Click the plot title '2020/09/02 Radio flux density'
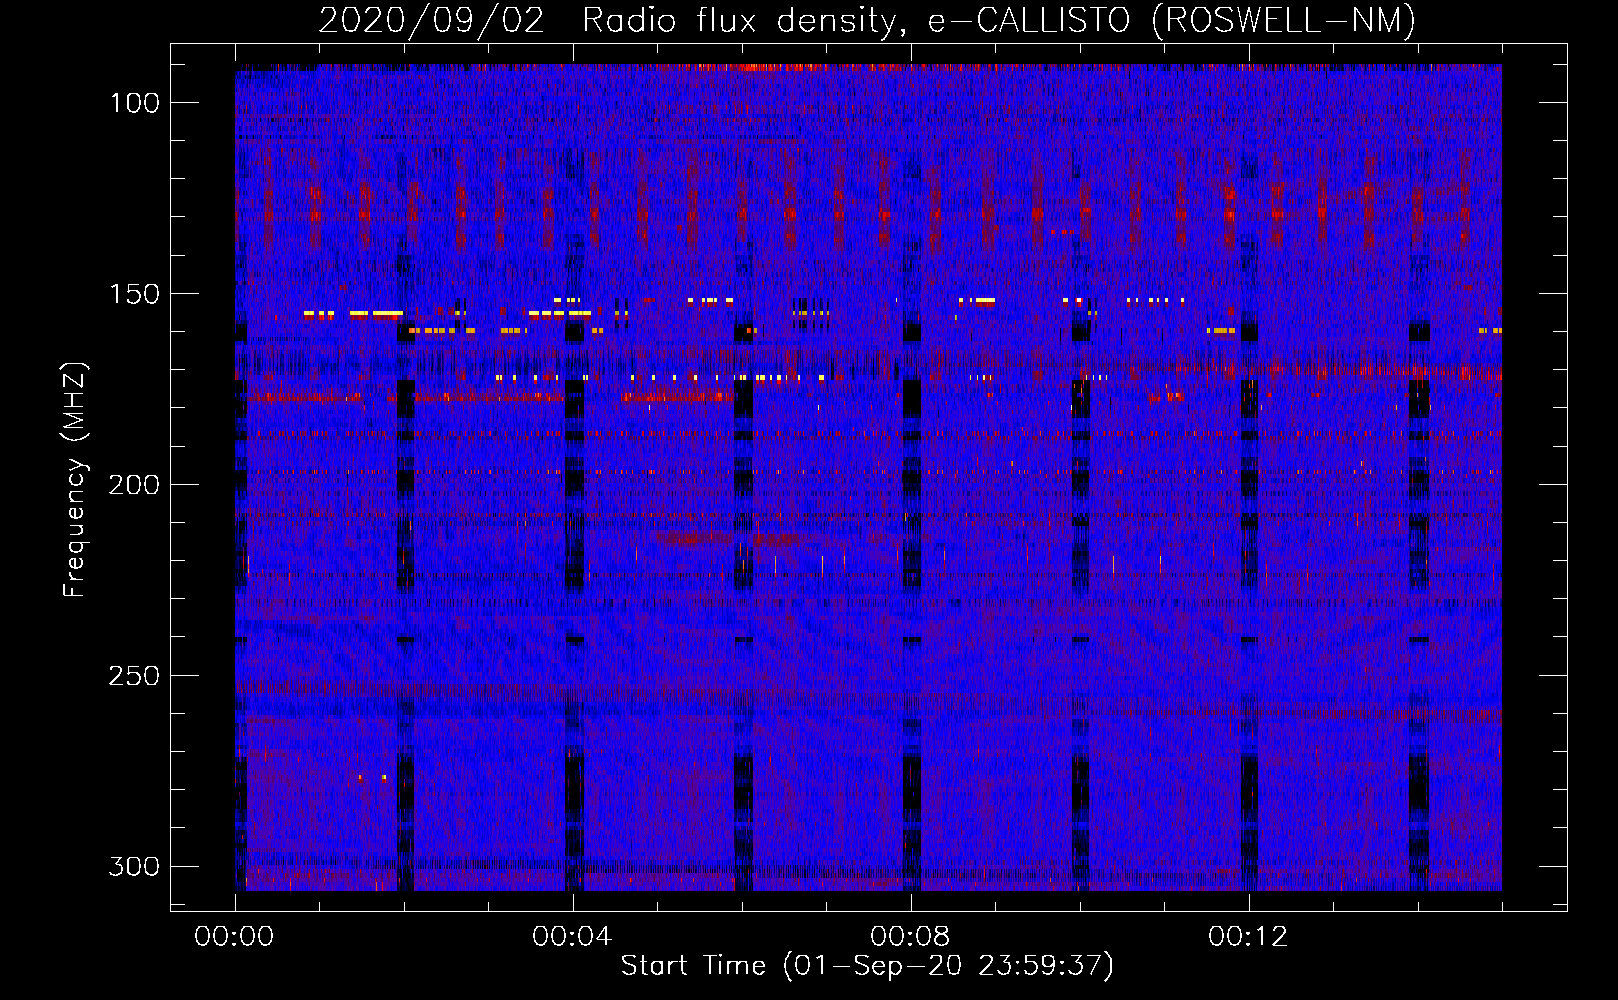The height and width of the screenshot is (1000, 1618). [x=612, y=20]
